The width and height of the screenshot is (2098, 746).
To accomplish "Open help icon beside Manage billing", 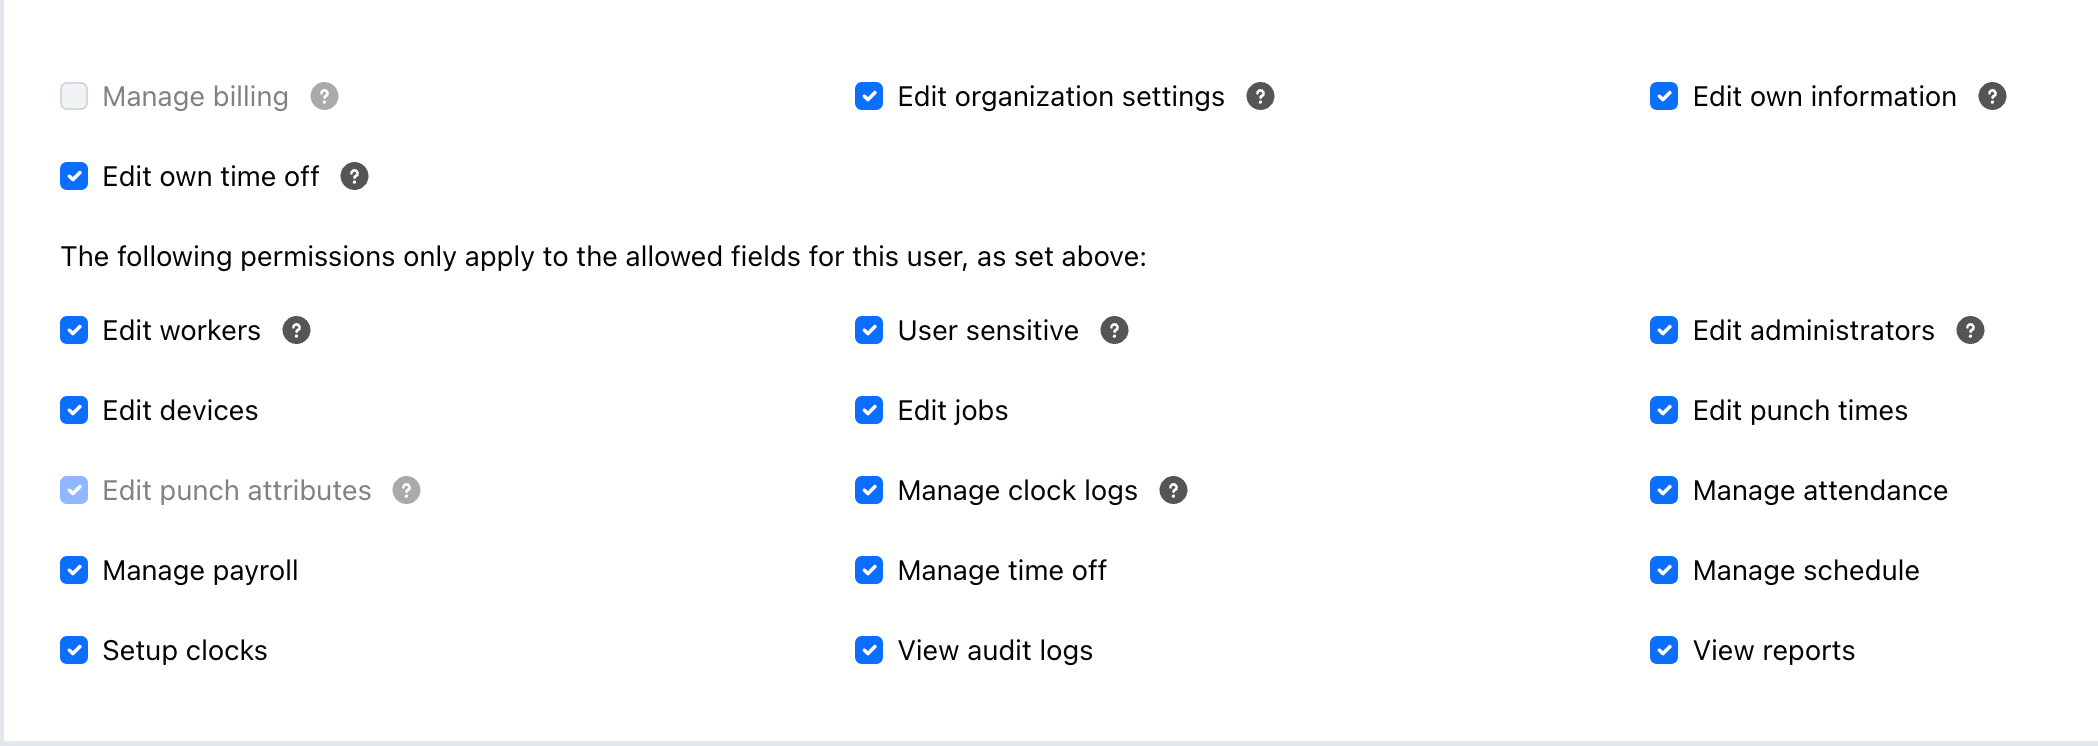I will point(324,96).
